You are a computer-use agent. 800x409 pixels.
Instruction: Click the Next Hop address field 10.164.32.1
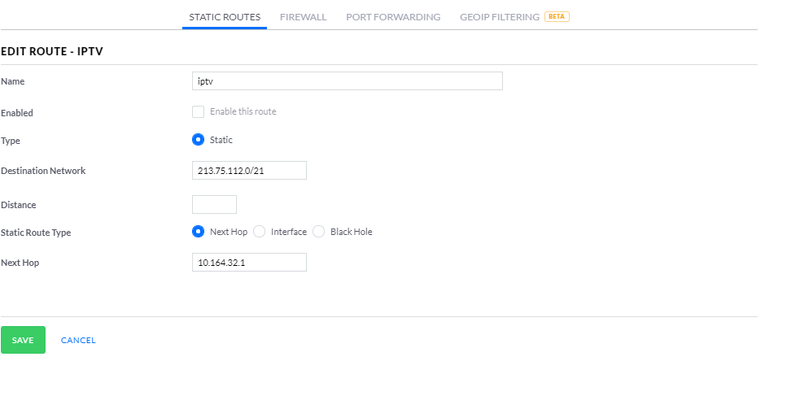pos(249,263)
